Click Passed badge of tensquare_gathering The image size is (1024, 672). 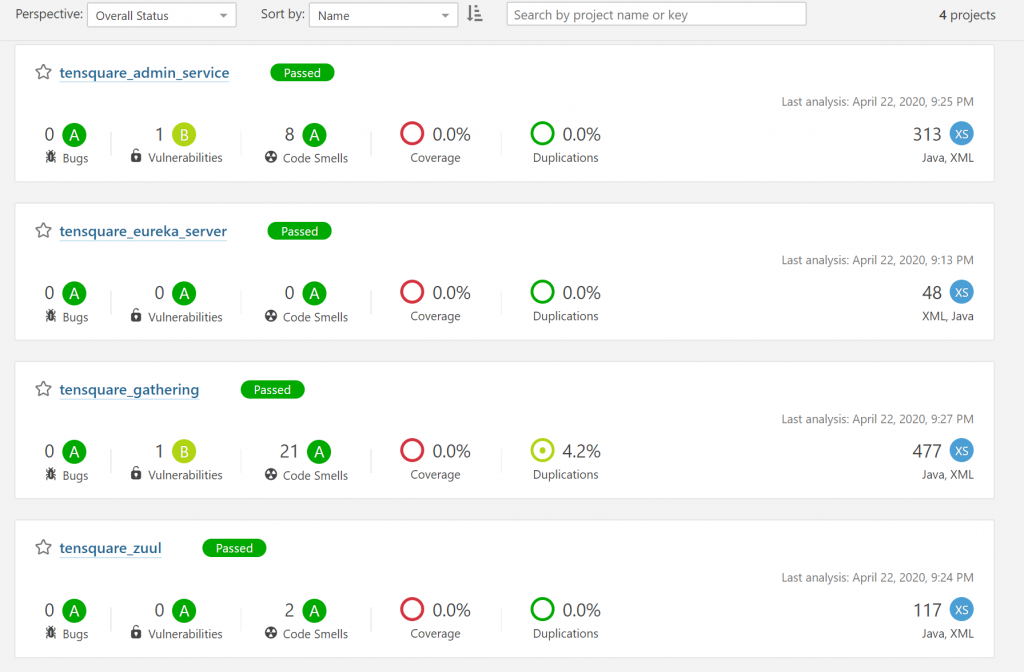pyautogui.click(x=272, y=390)
